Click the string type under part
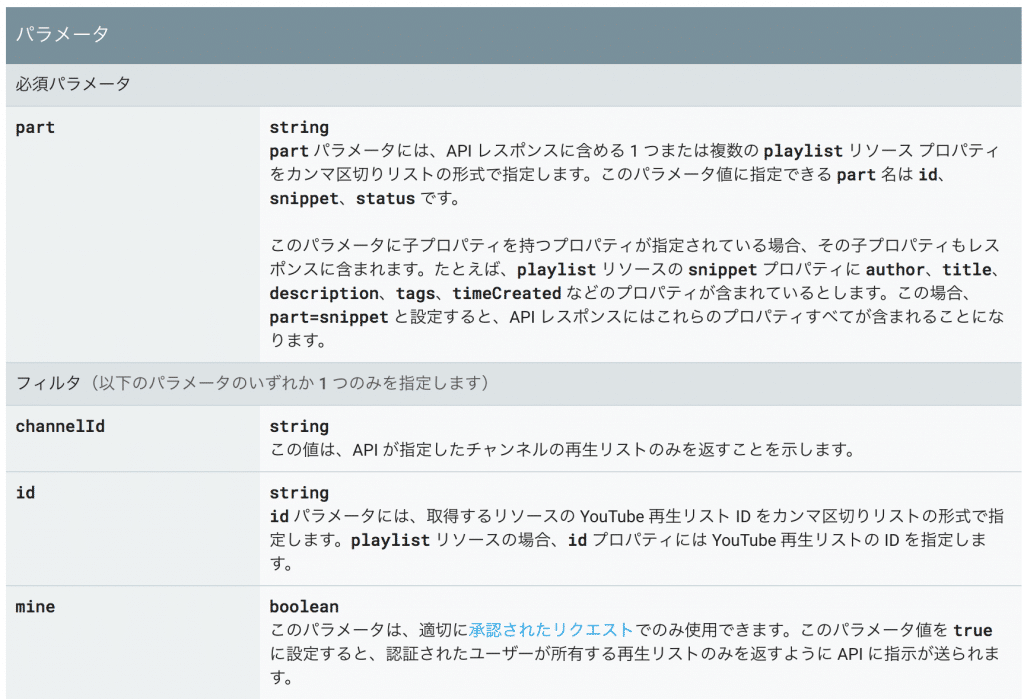 tap(299, 127)
